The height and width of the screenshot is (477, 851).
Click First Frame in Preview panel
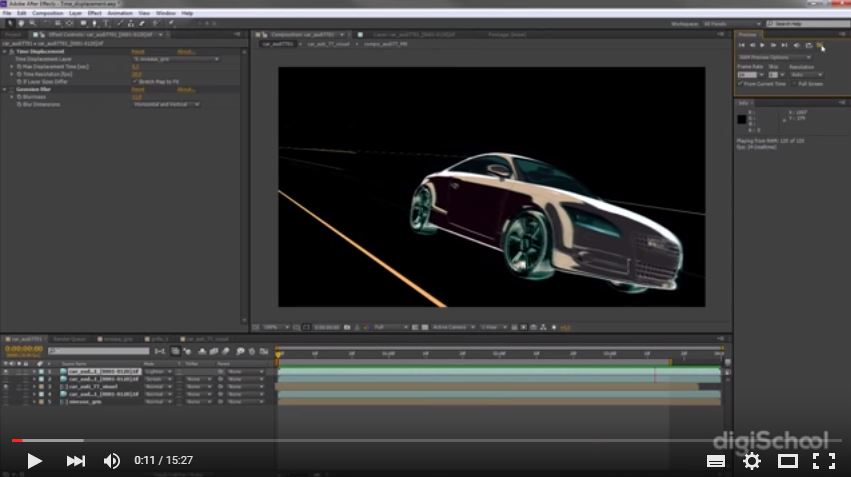[x=742, y=46]
